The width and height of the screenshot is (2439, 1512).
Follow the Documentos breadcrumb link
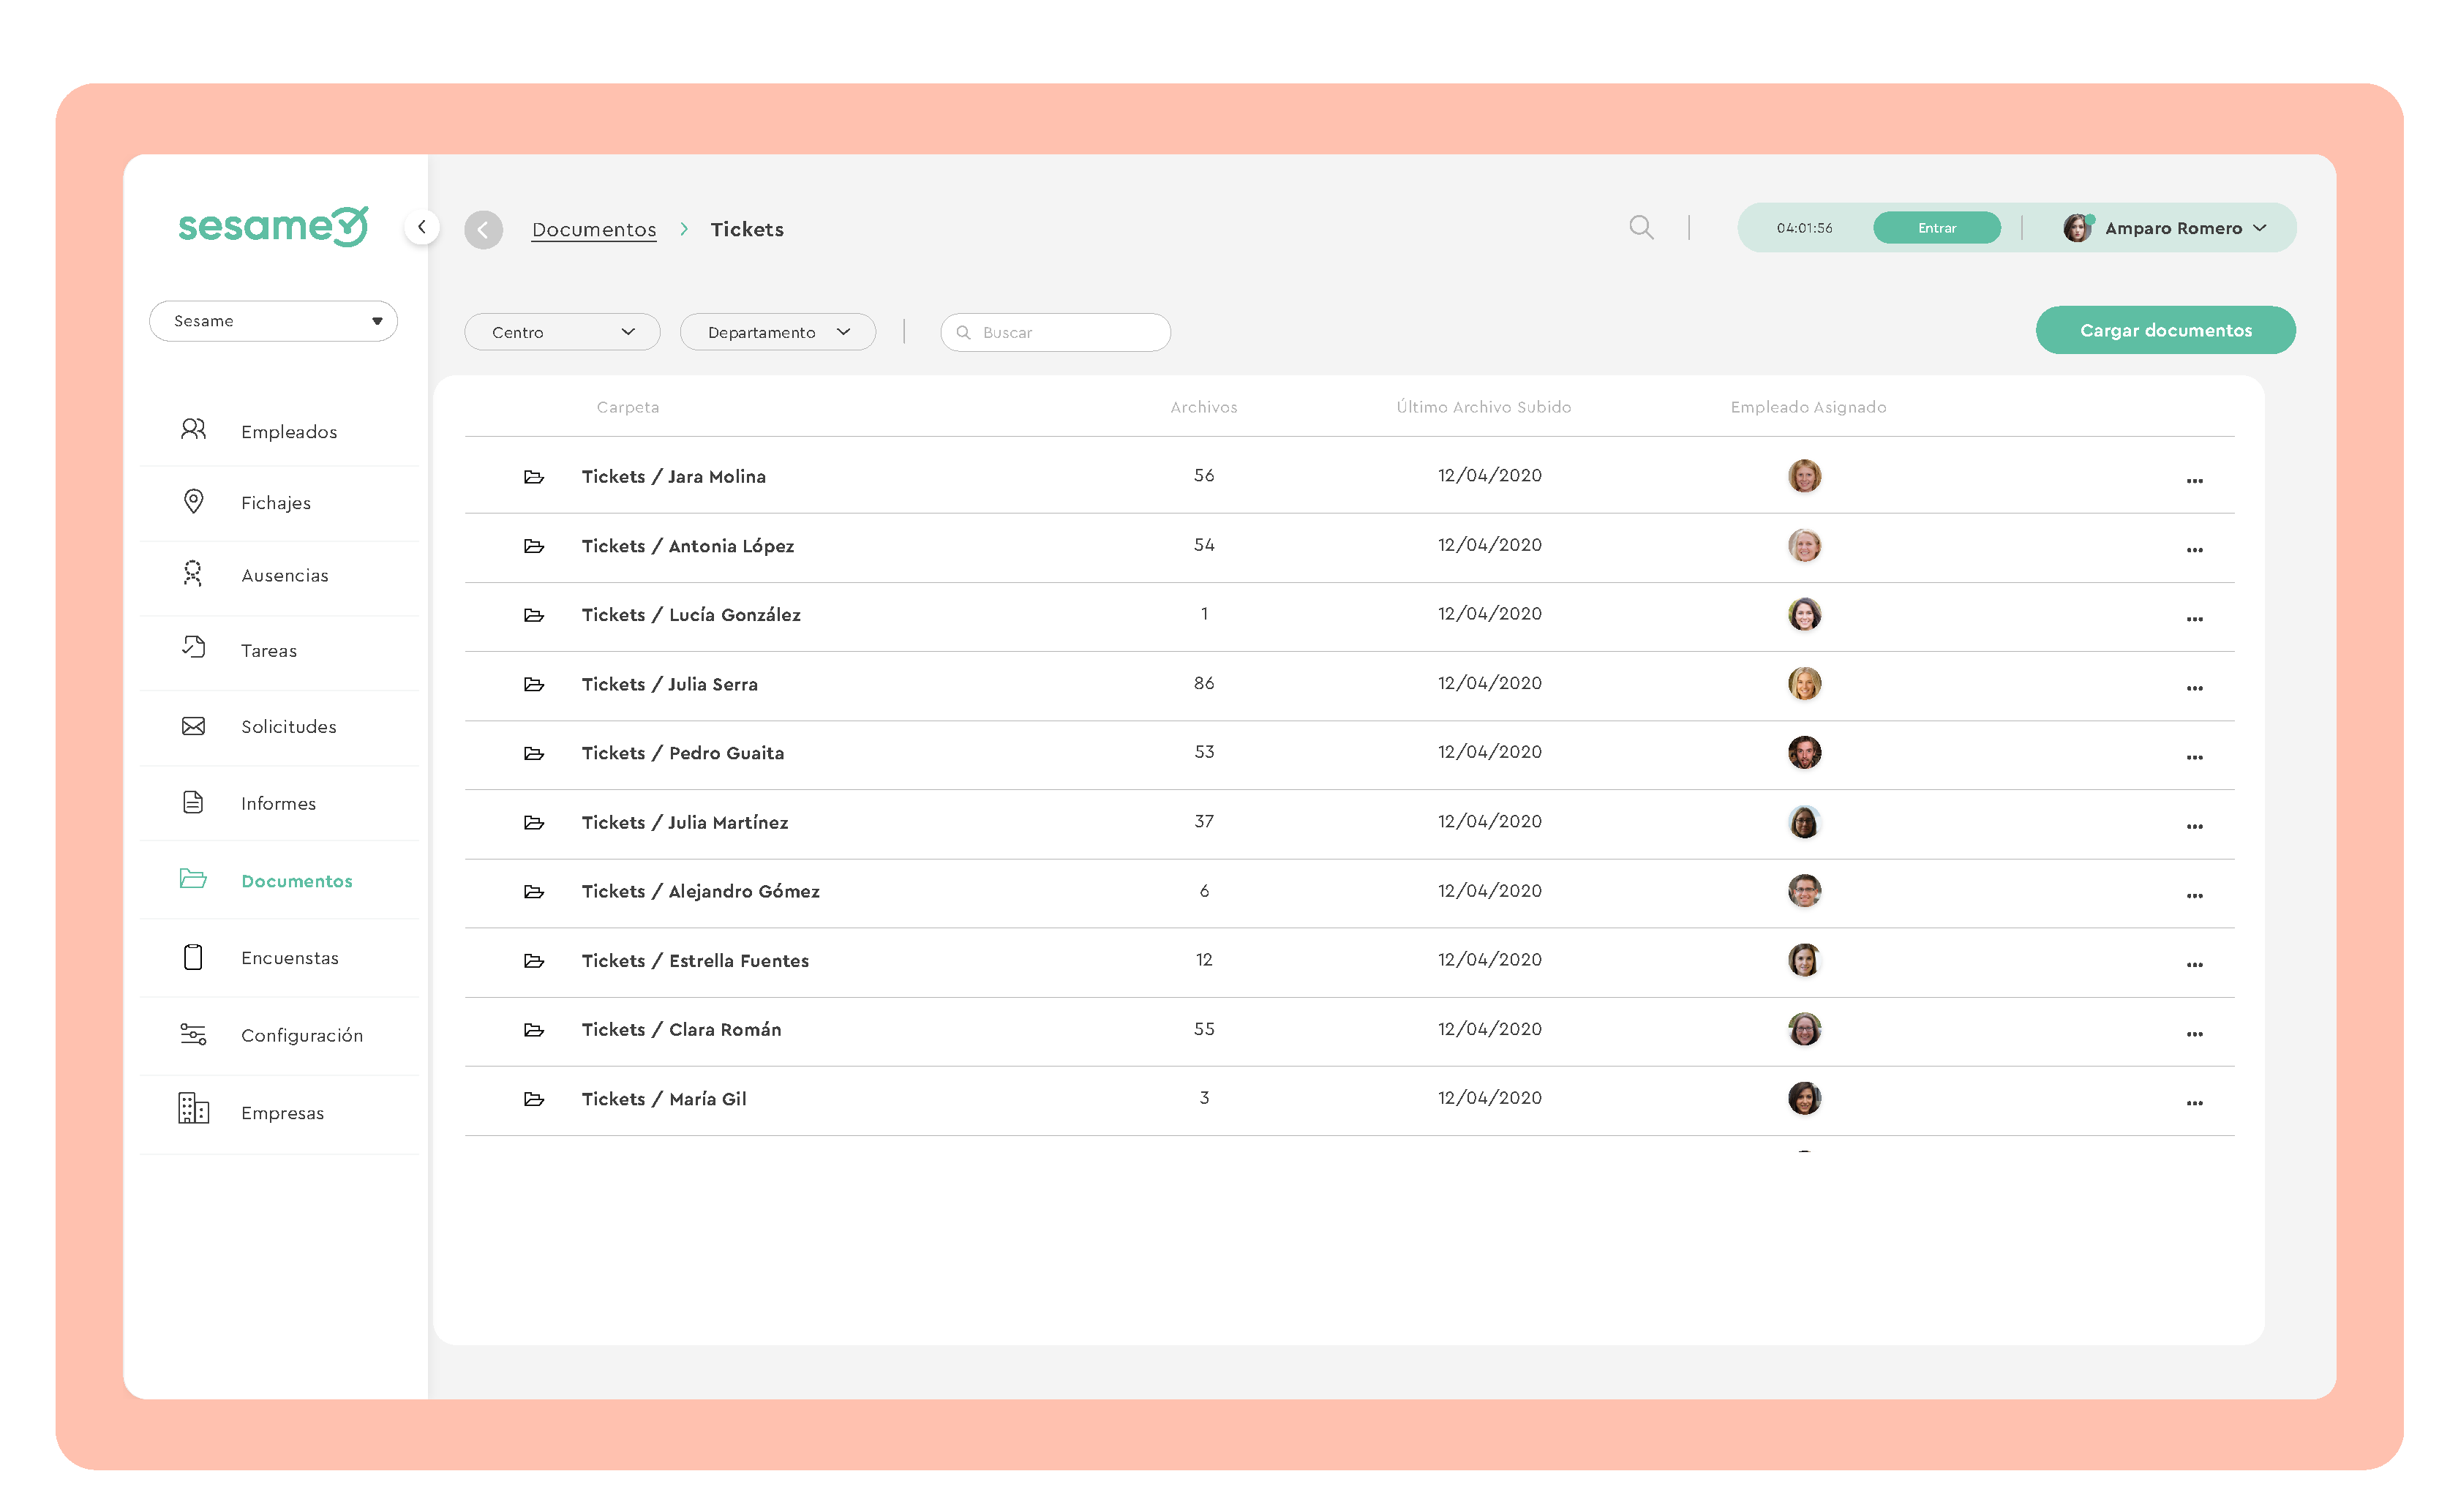tap(594, 229)
